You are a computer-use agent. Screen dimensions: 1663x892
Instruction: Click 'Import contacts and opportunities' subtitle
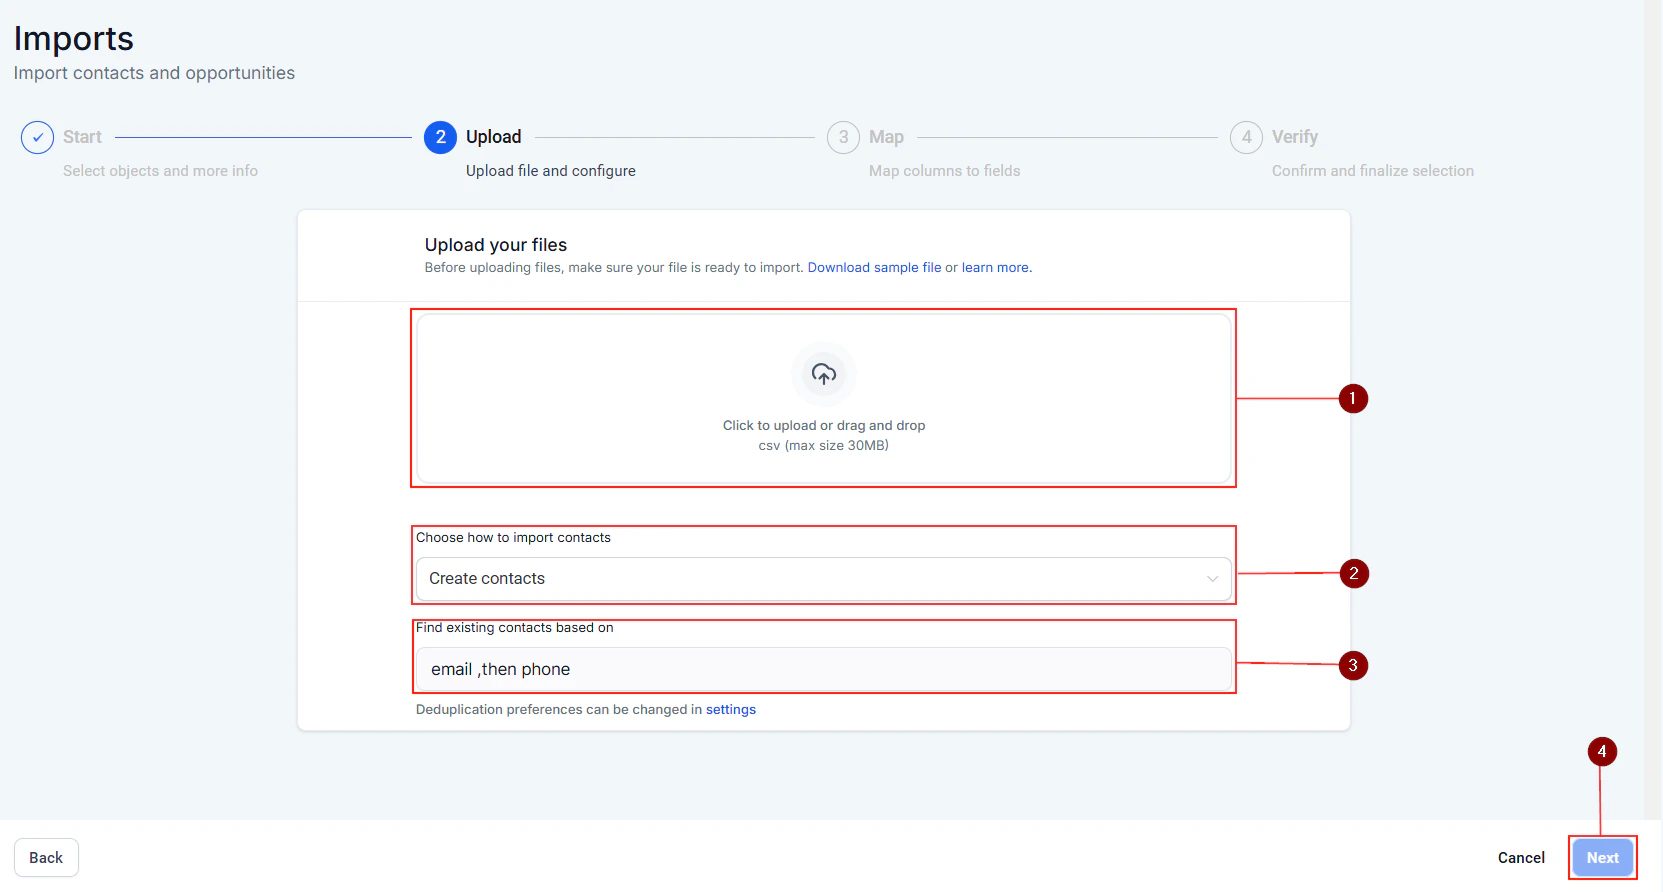point(154,73)
